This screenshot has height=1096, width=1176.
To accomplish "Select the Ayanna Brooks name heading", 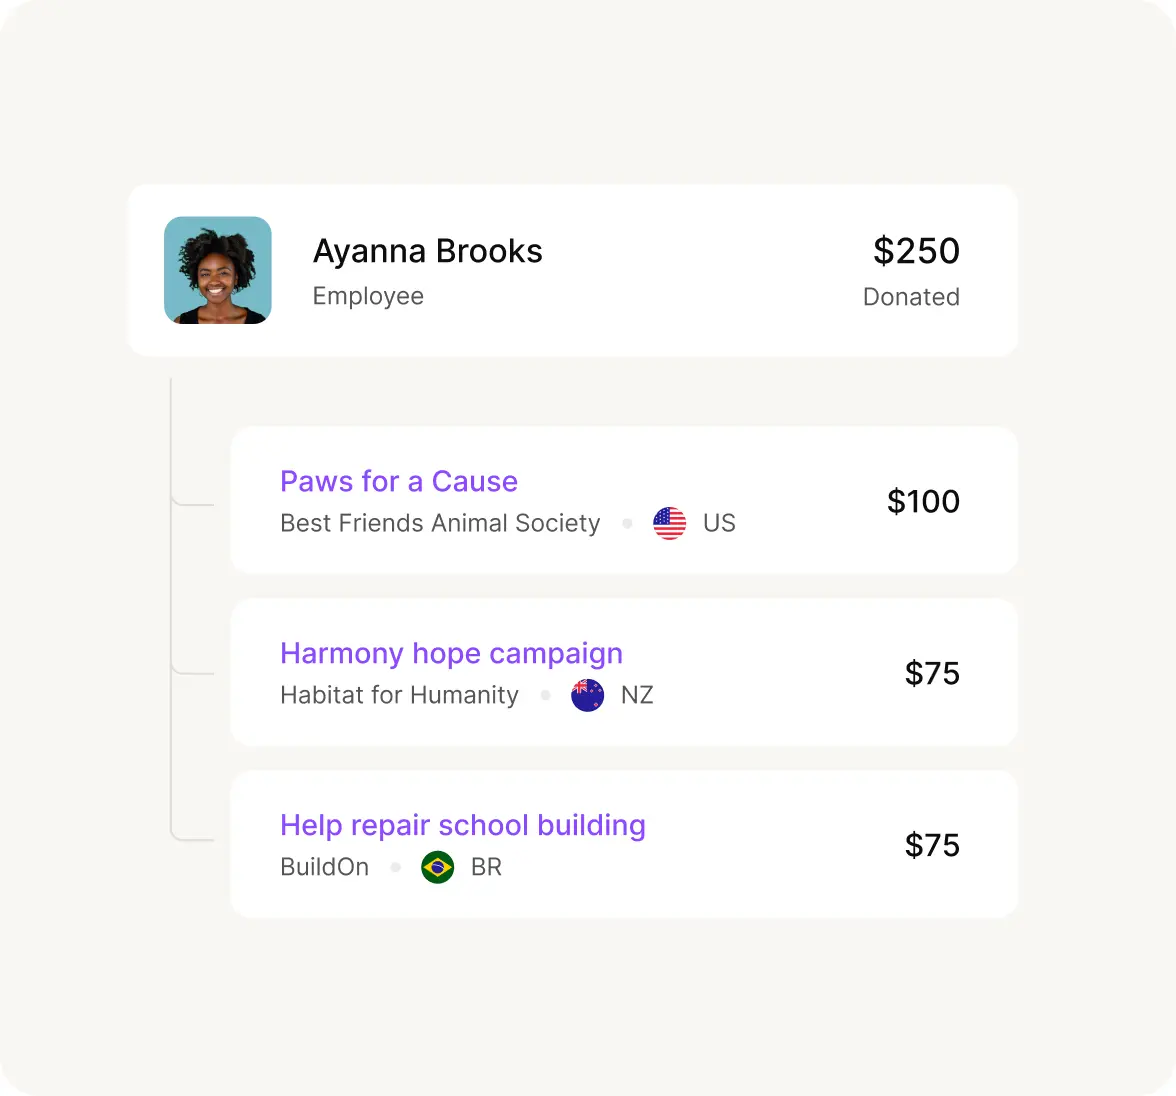I will tap(428, 251).
